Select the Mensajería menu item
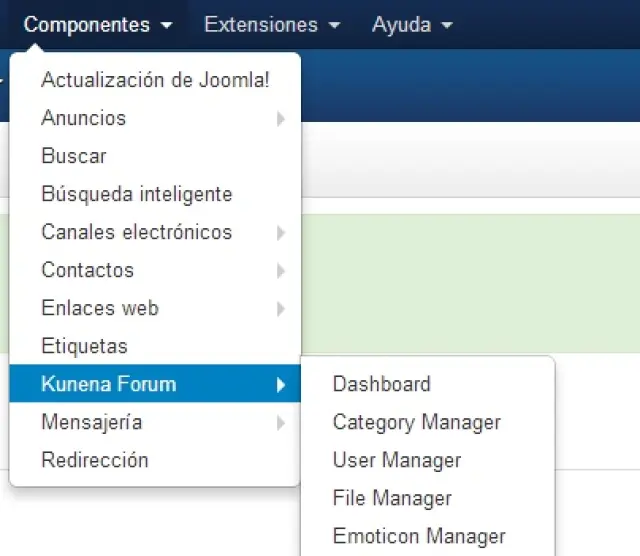This screenshot has width=640, height=556. (x=92, y=422)
